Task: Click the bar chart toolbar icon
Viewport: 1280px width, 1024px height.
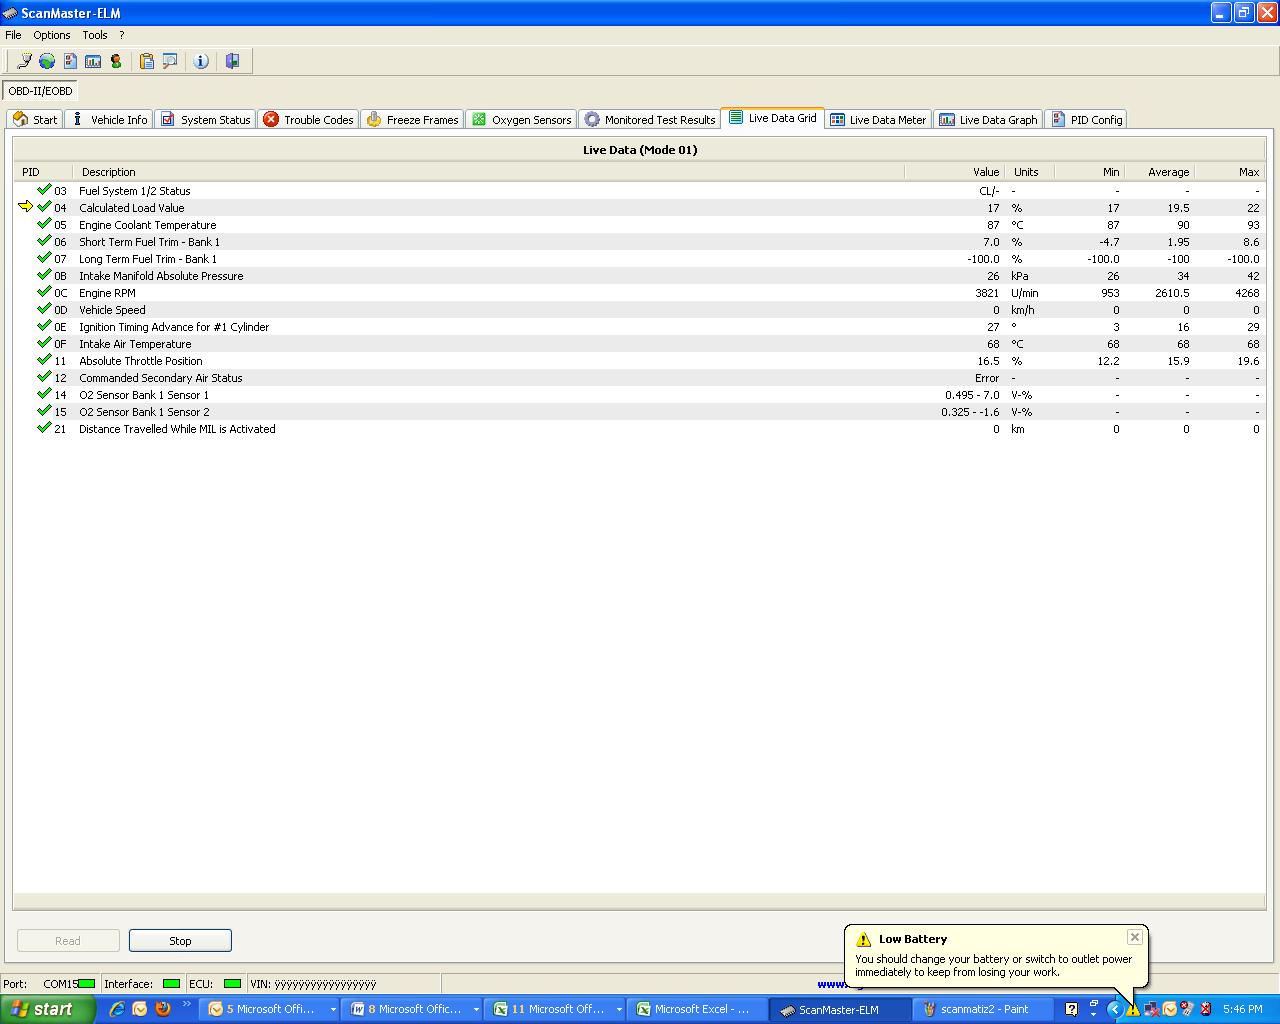Action: point(93,61)
